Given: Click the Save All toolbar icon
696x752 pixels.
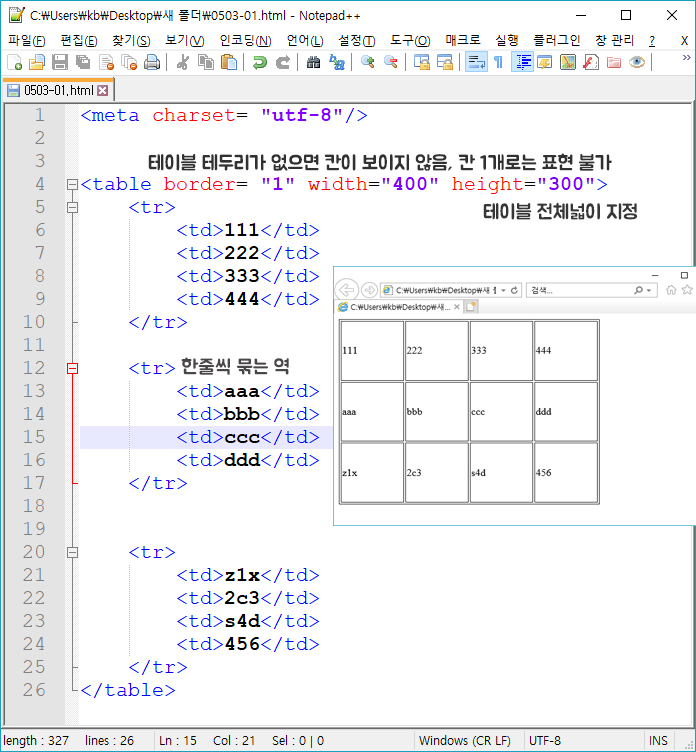Looking at the screenshot, I should coord(83,62).
